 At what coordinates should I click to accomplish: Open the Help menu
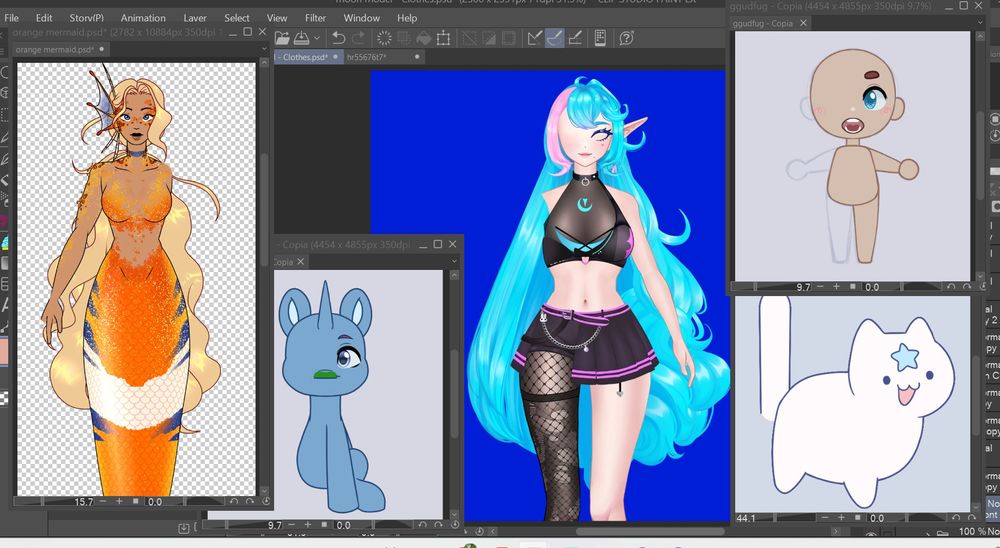click(x=407, y=18)
